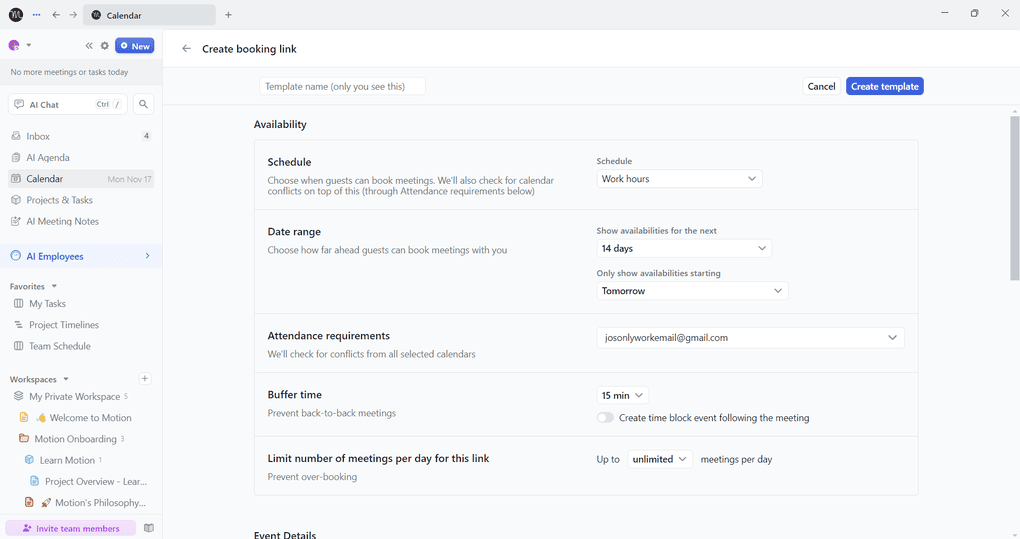Click the settings gear icon in sidebar
1020x539 pixels.
tap(105, 46)
